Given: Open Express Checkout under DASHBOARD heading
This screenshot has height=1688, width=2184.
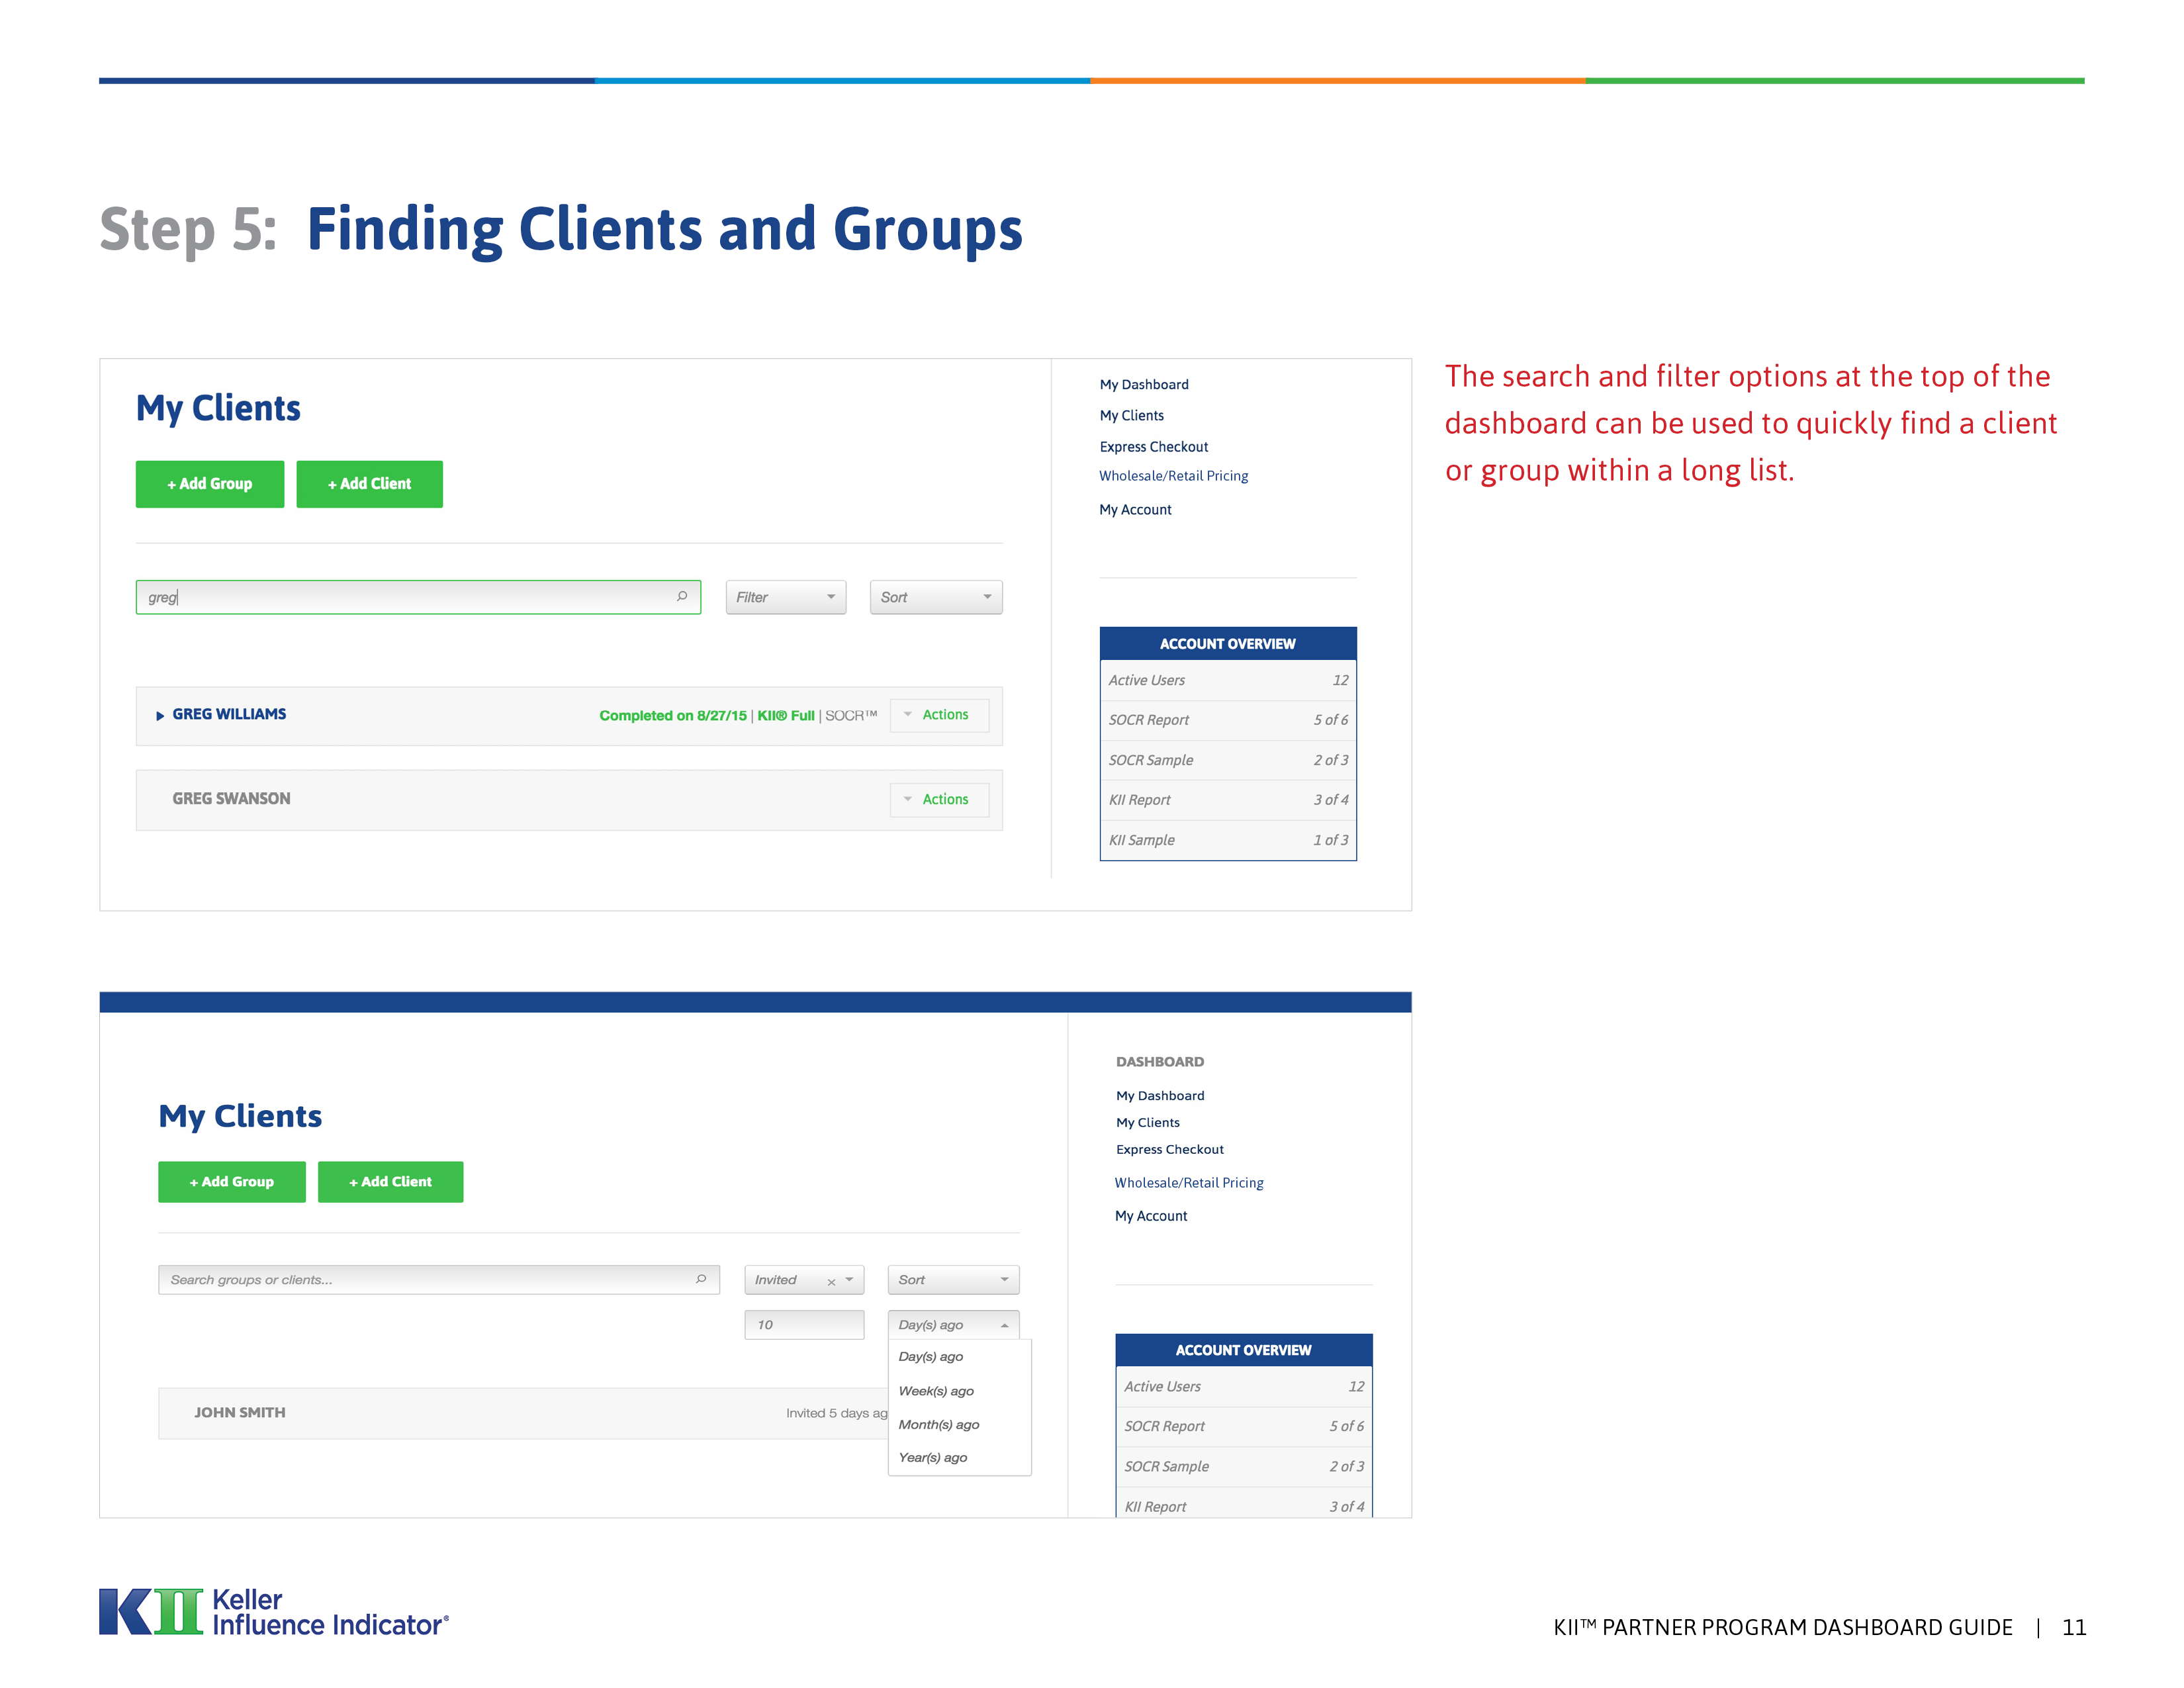Looking at the screenshot, I should [1170, 1150].
